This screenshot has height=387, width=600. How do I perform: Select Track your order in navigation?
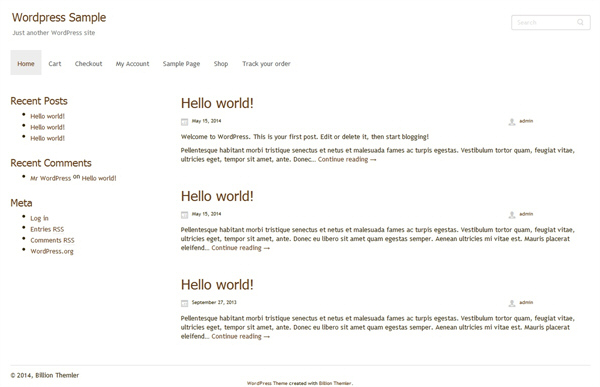[x=266, y=64]
